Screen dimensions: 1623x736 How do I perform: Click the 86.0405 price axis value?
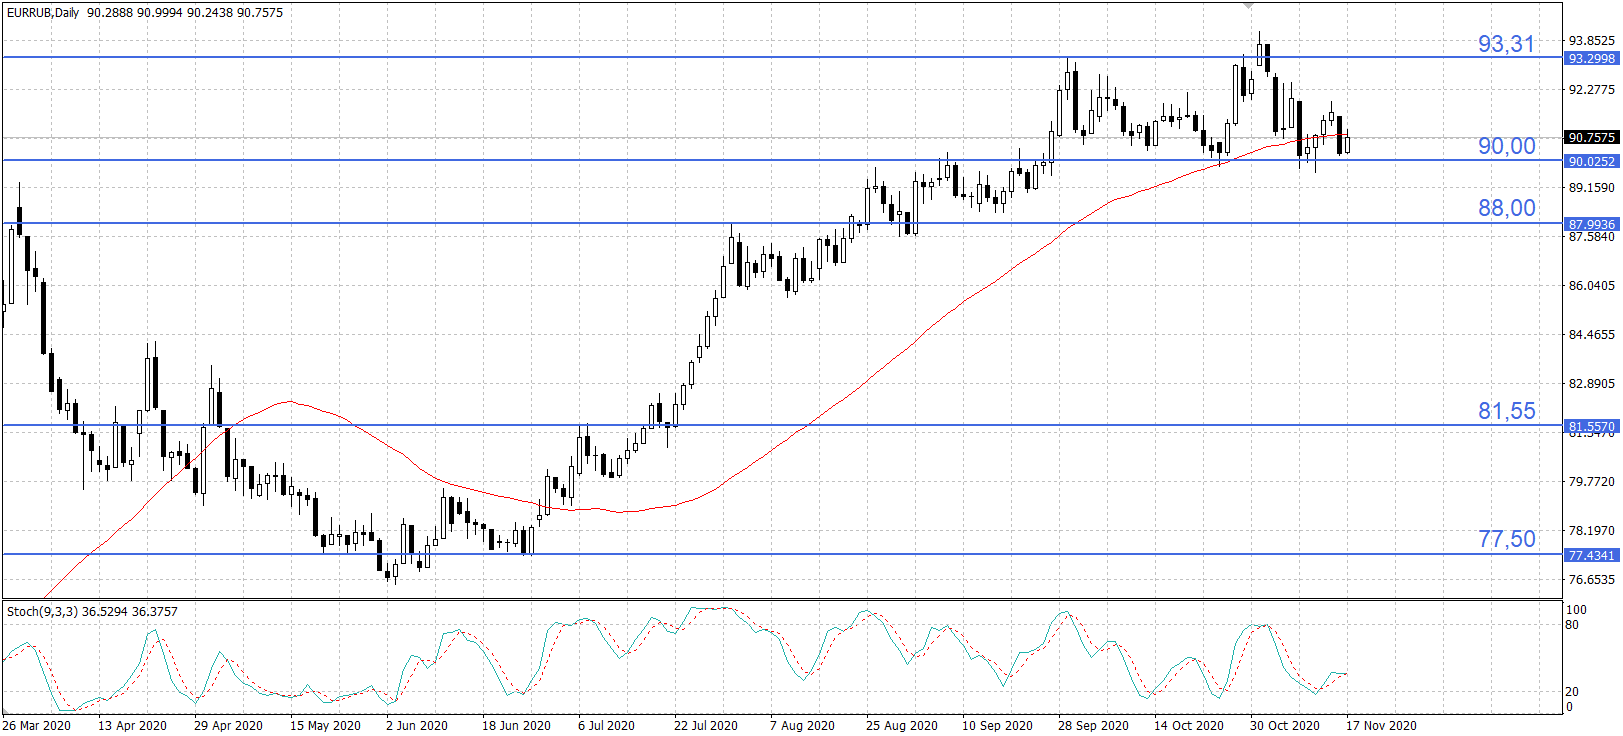[1591, 286]
